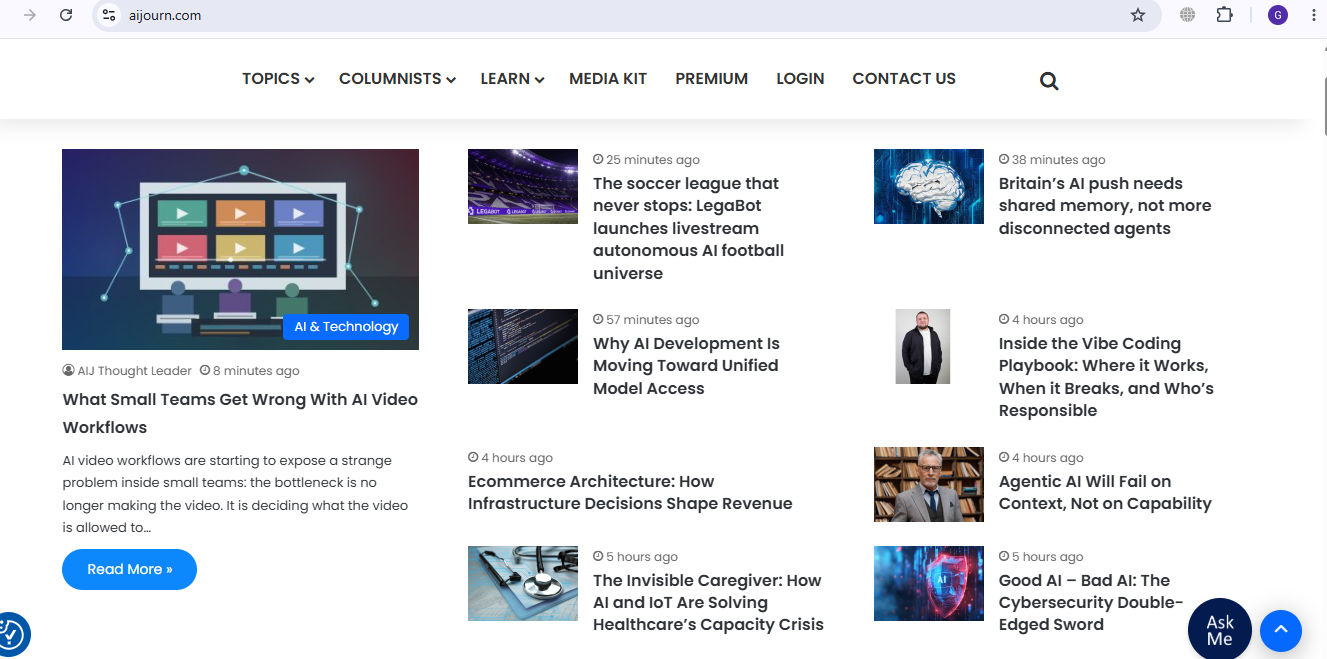This screenshot has width=1327, height=659.
Task: Open the Ask Me chat bubble
Action: [x=1220, y=630]
